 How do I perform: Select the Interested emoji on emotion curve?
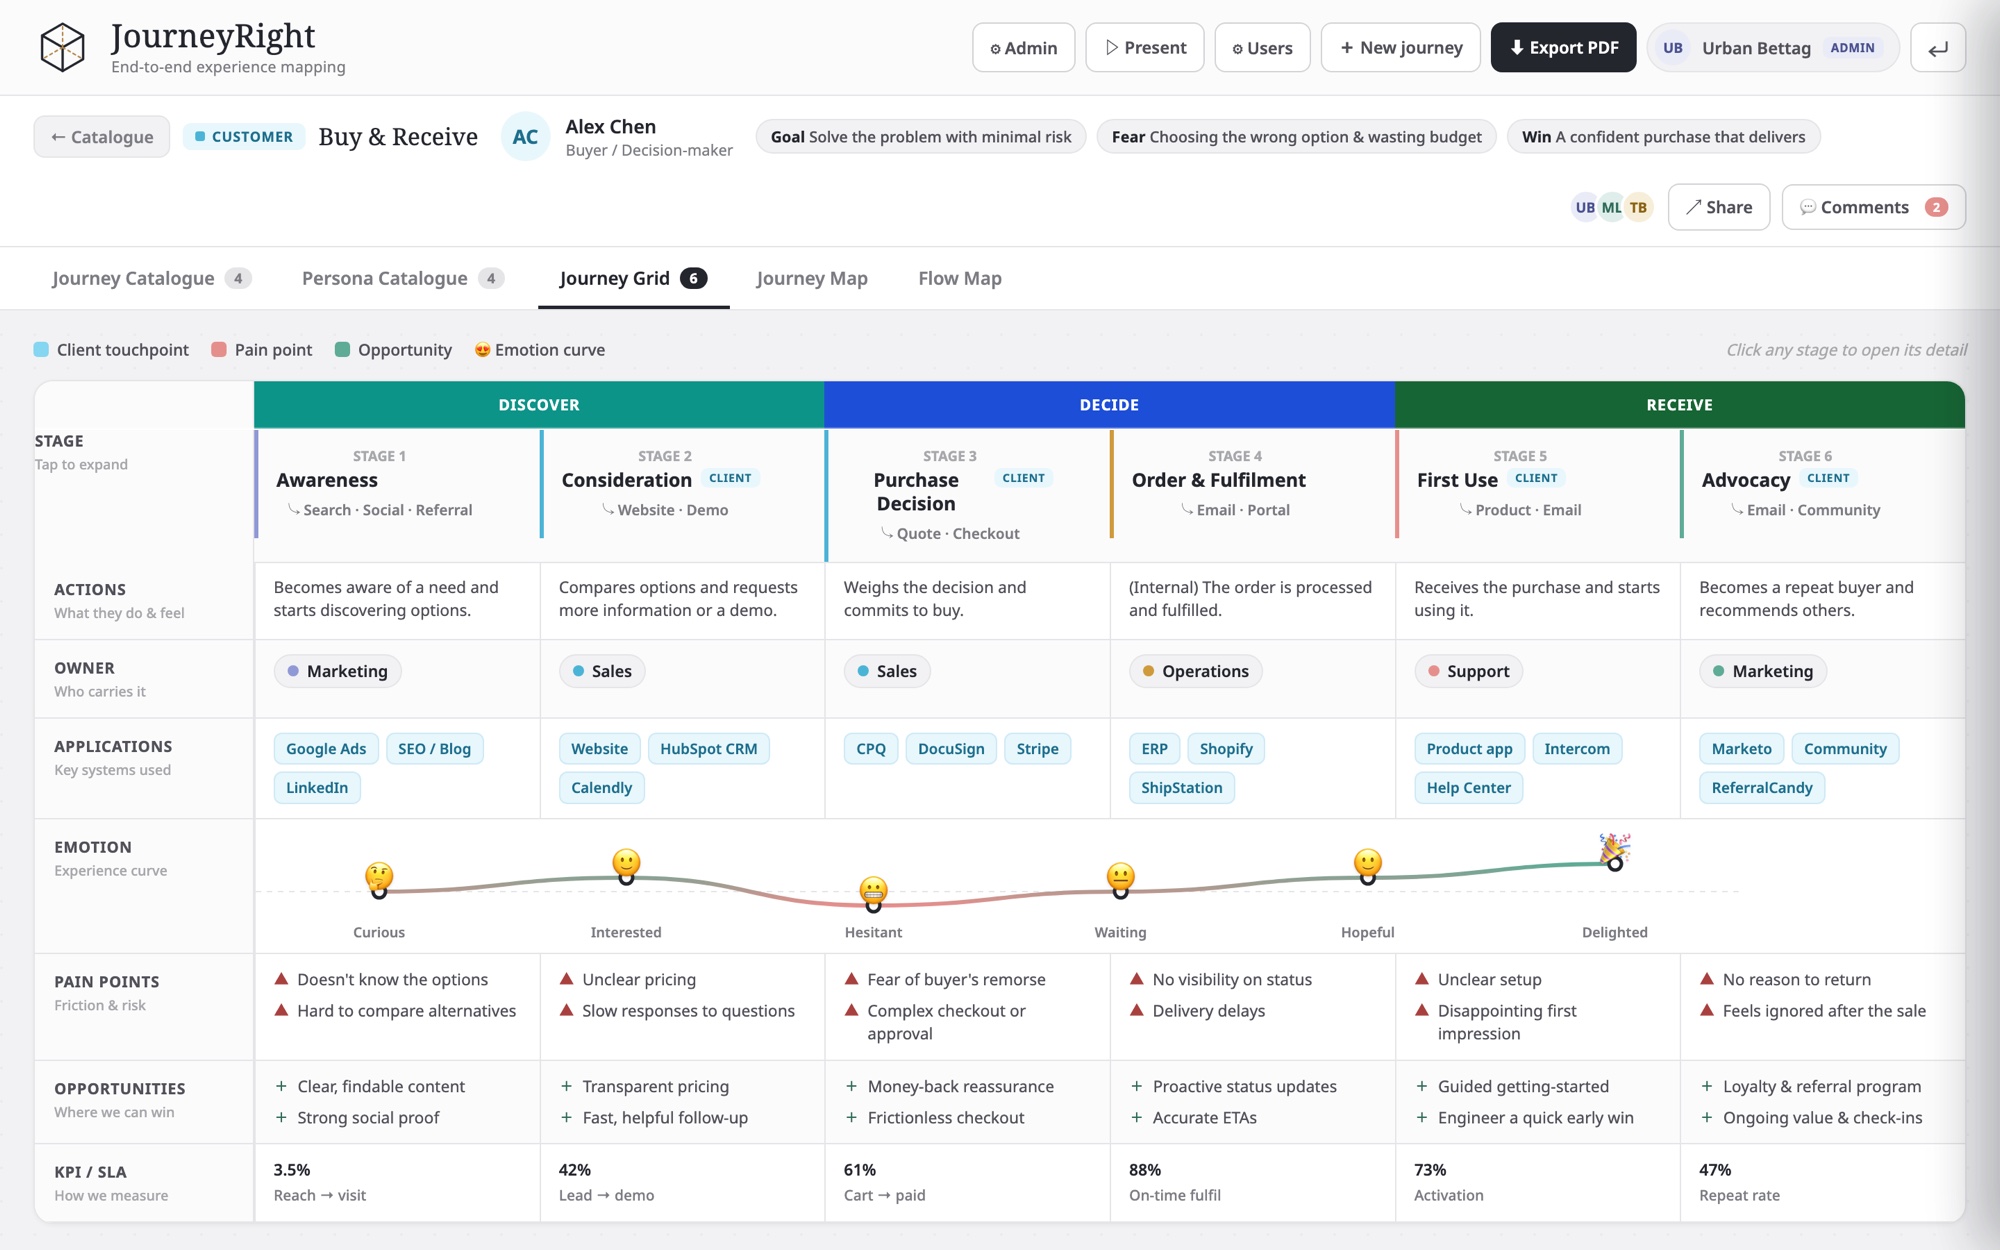(626, 862)
